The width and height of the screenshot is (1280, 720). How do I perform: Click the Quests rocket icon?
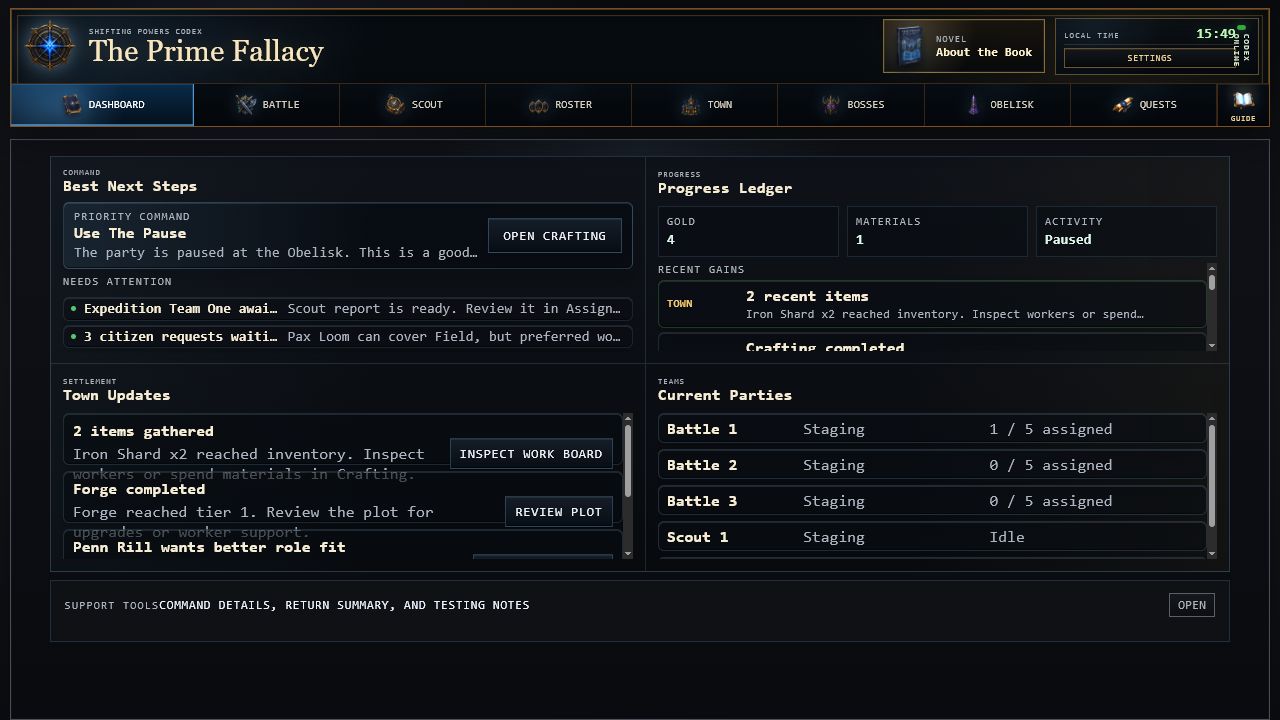click(x=1122, y=104)
